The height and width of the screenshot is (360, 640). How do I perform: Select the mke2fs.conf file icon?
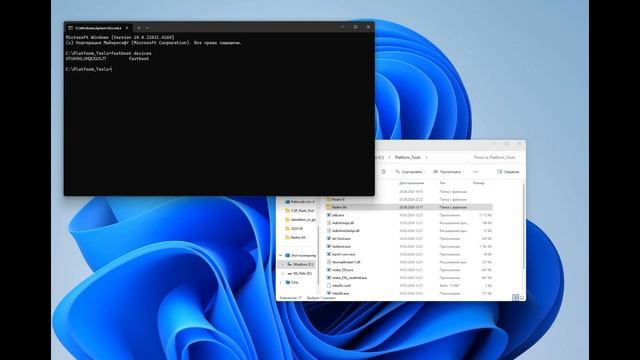pos(329,286)
